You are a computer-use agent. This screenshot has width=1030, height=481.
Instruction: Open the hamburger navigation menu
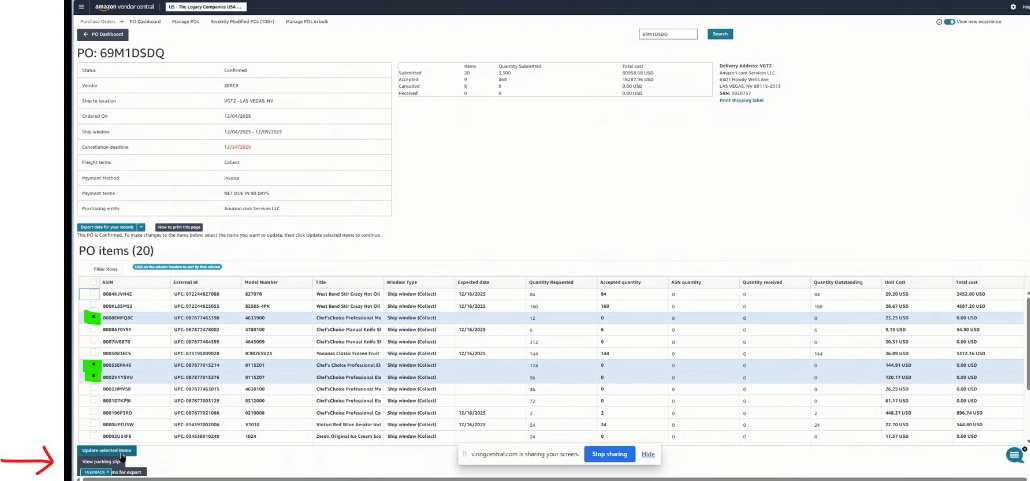pyautogui.click(x=81, y=7)
